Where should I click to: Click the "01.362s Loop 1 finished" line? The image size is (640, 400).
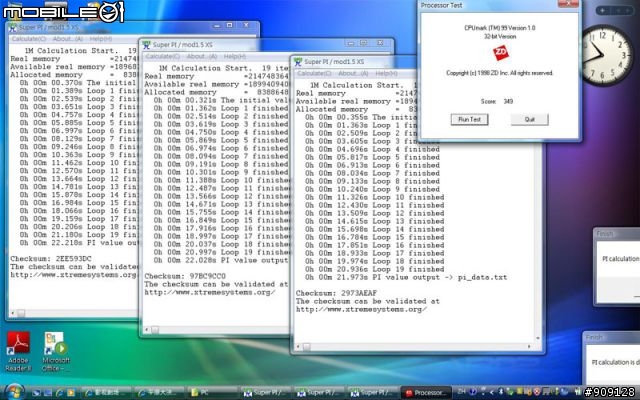(x=221, y=108)
